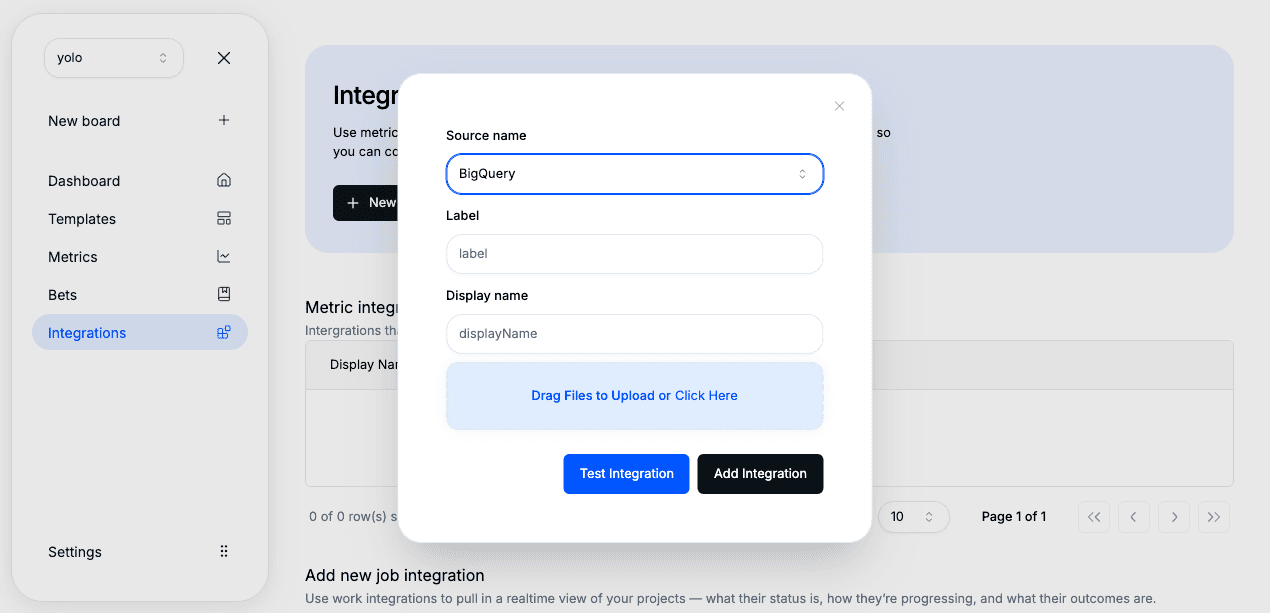The image size is (1270, 613).
Task: Click the plus icon beside New board
Action: pyautogui.click(x=224, y=121)
